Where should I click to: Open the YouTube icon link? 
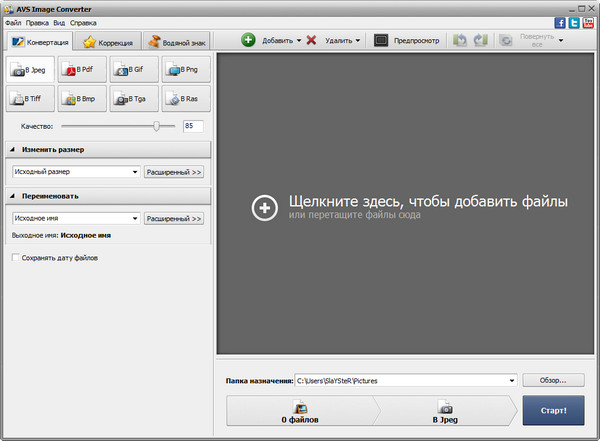click(587, 22)
